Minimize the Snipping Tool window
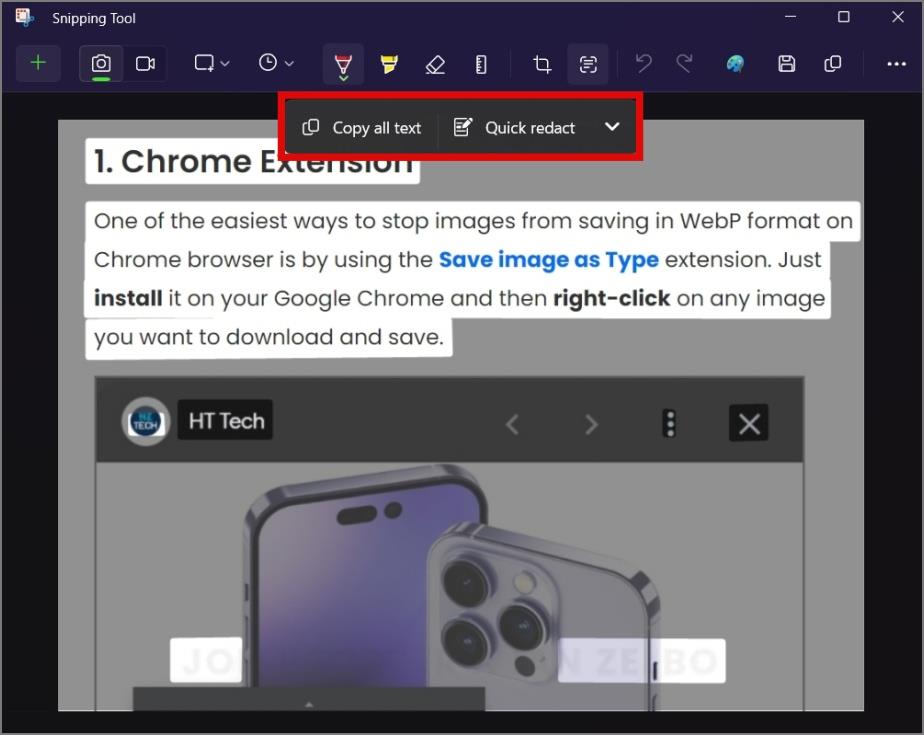This screenshot has width=924, height=735. point(790,17)
